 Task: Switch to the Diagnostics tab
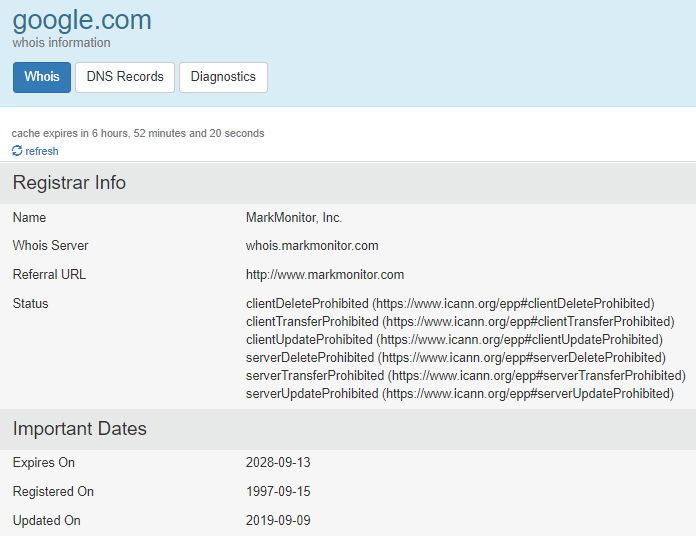(x=223, y=77)
